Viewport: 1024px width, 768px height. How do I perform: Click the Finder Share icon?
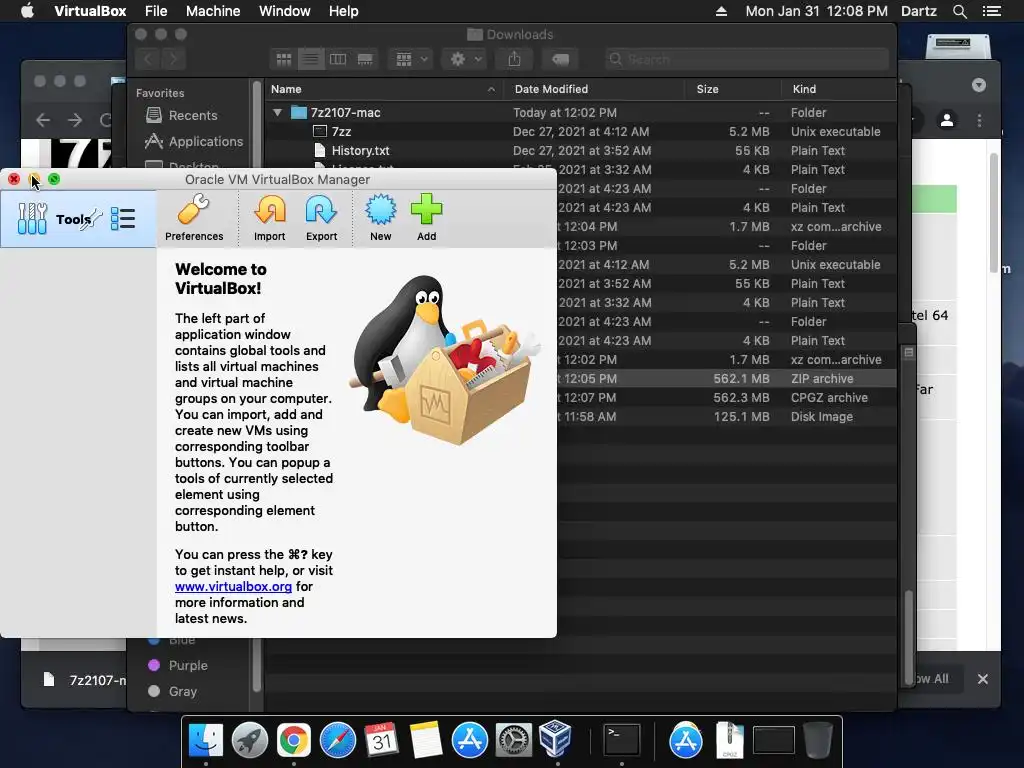515,59
